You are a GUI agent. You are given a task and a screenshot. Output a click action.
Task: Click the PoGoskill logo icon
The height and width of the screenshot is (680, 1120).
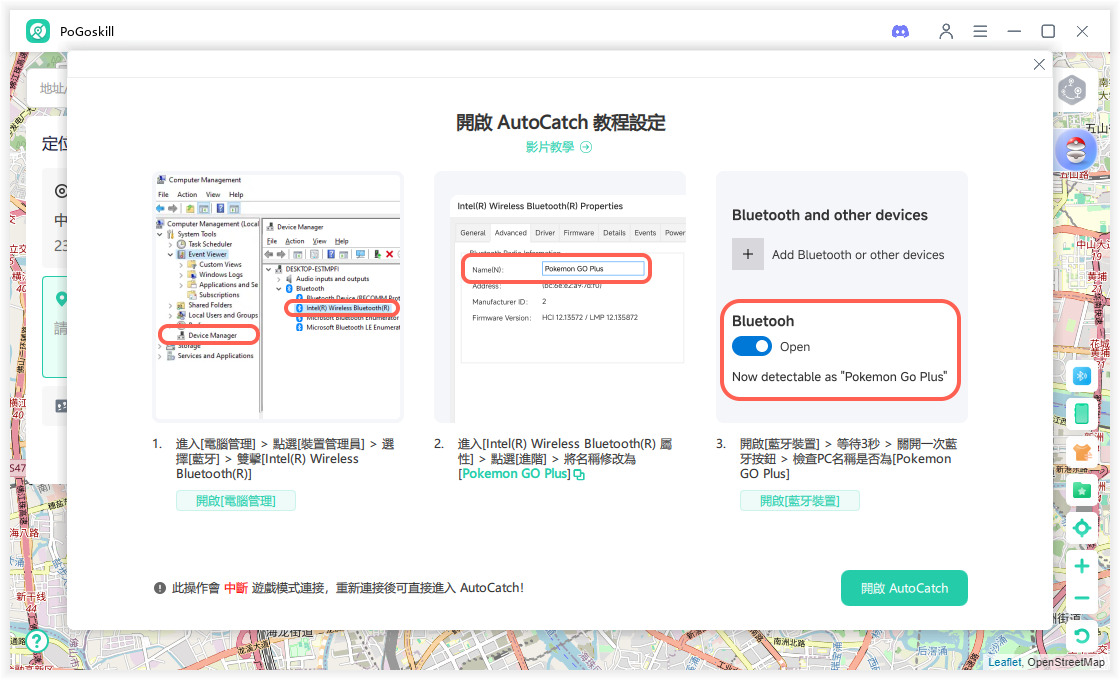[x=38, y=31]
